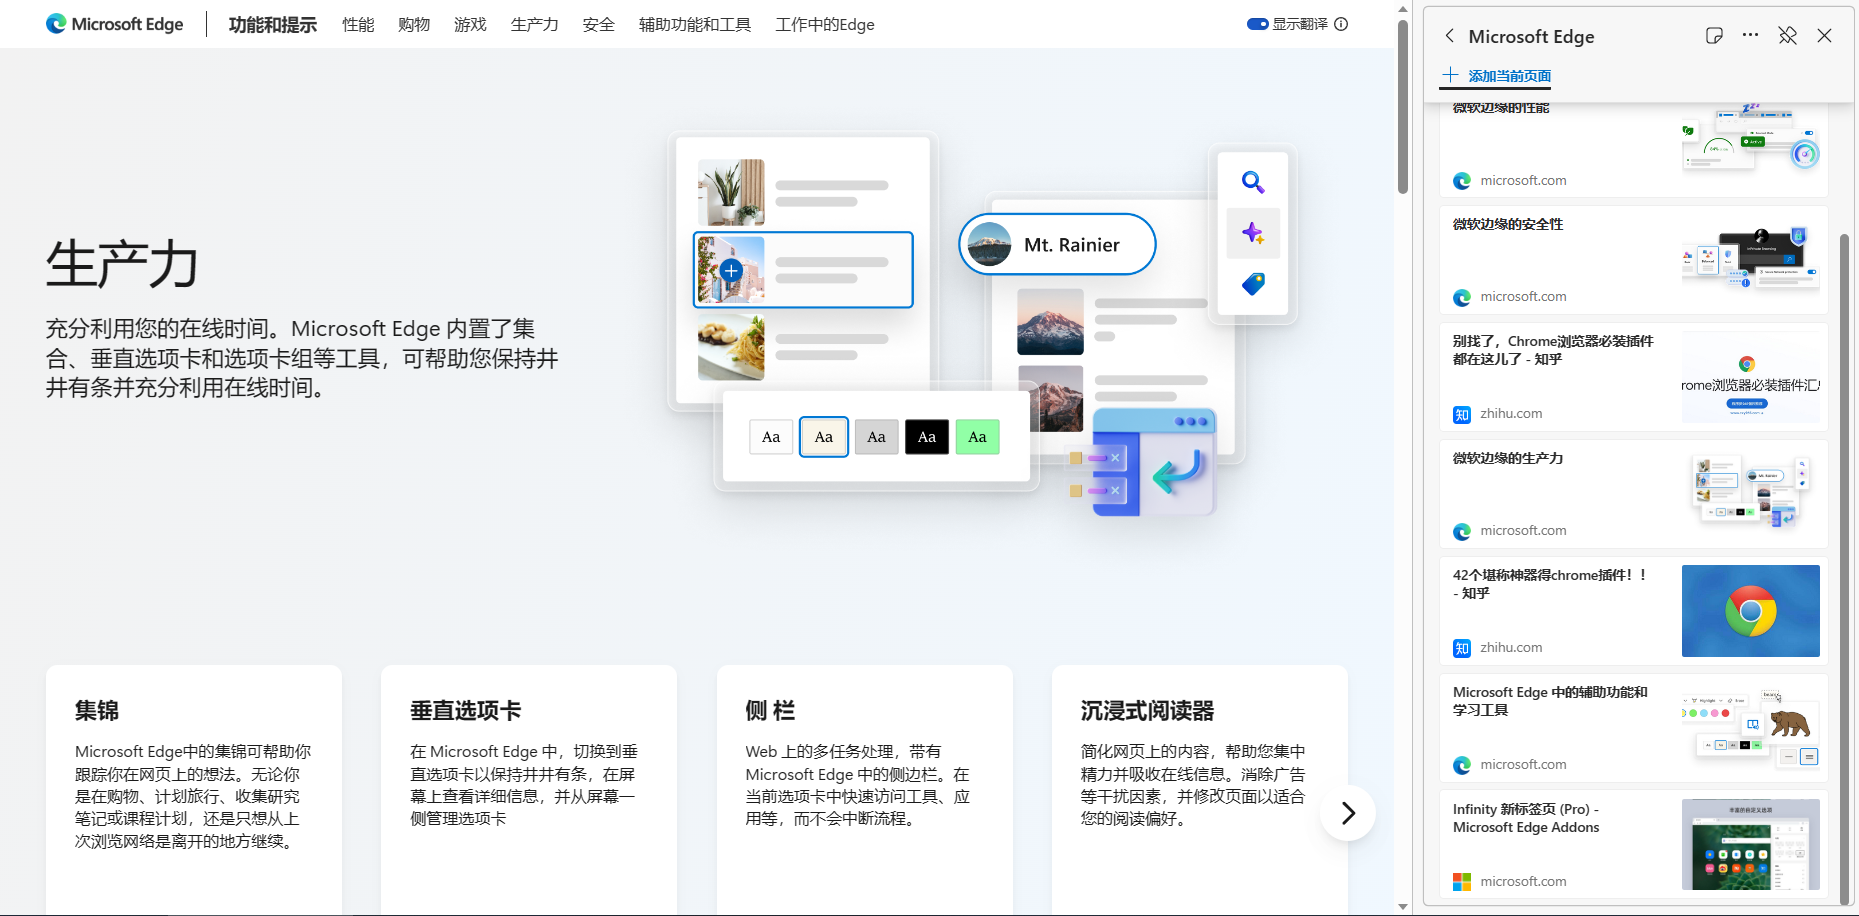The image size is (1859, 916).
Task: Open the 游戏 menu item
Action: click(470, 24)
